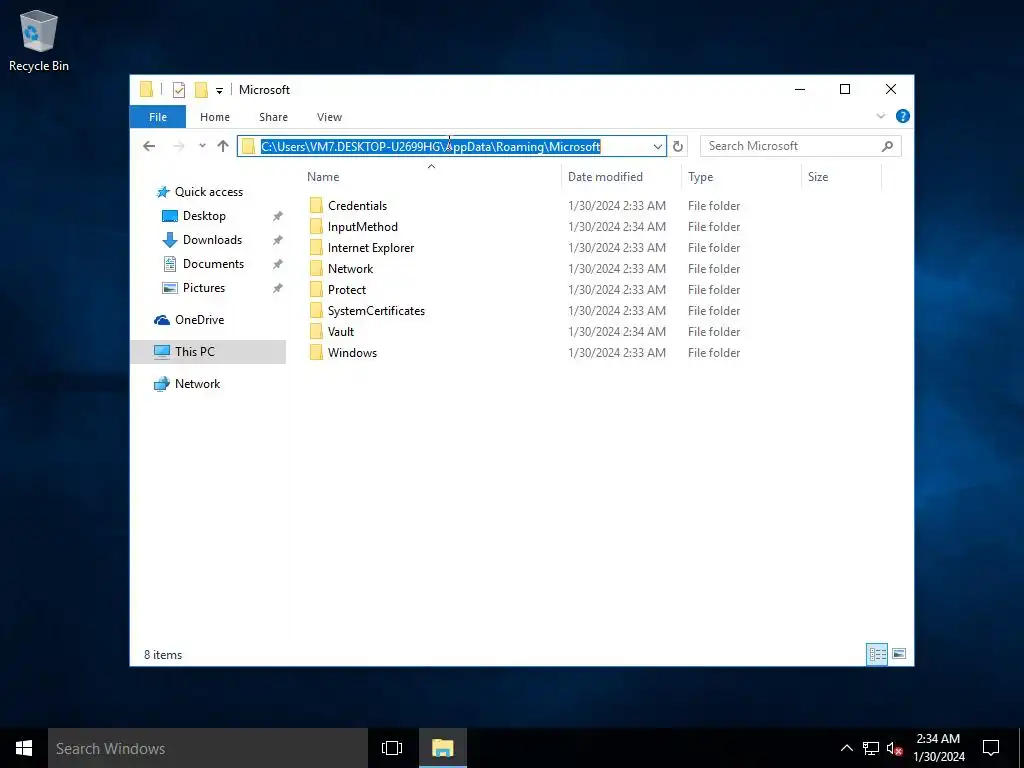Expand the ribbon with the chevron
Screen dimensions: 1024x768
pos(880,116)
